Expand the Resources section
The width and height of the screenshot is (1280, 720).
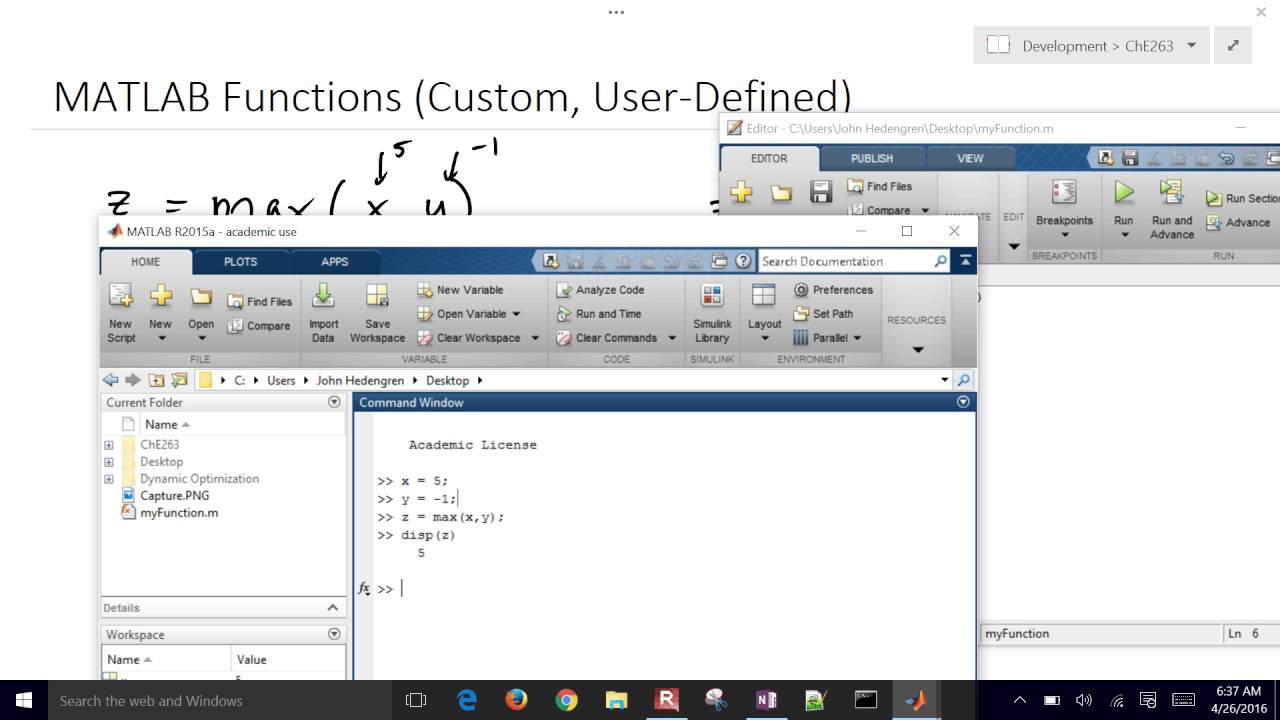point(917,349)
